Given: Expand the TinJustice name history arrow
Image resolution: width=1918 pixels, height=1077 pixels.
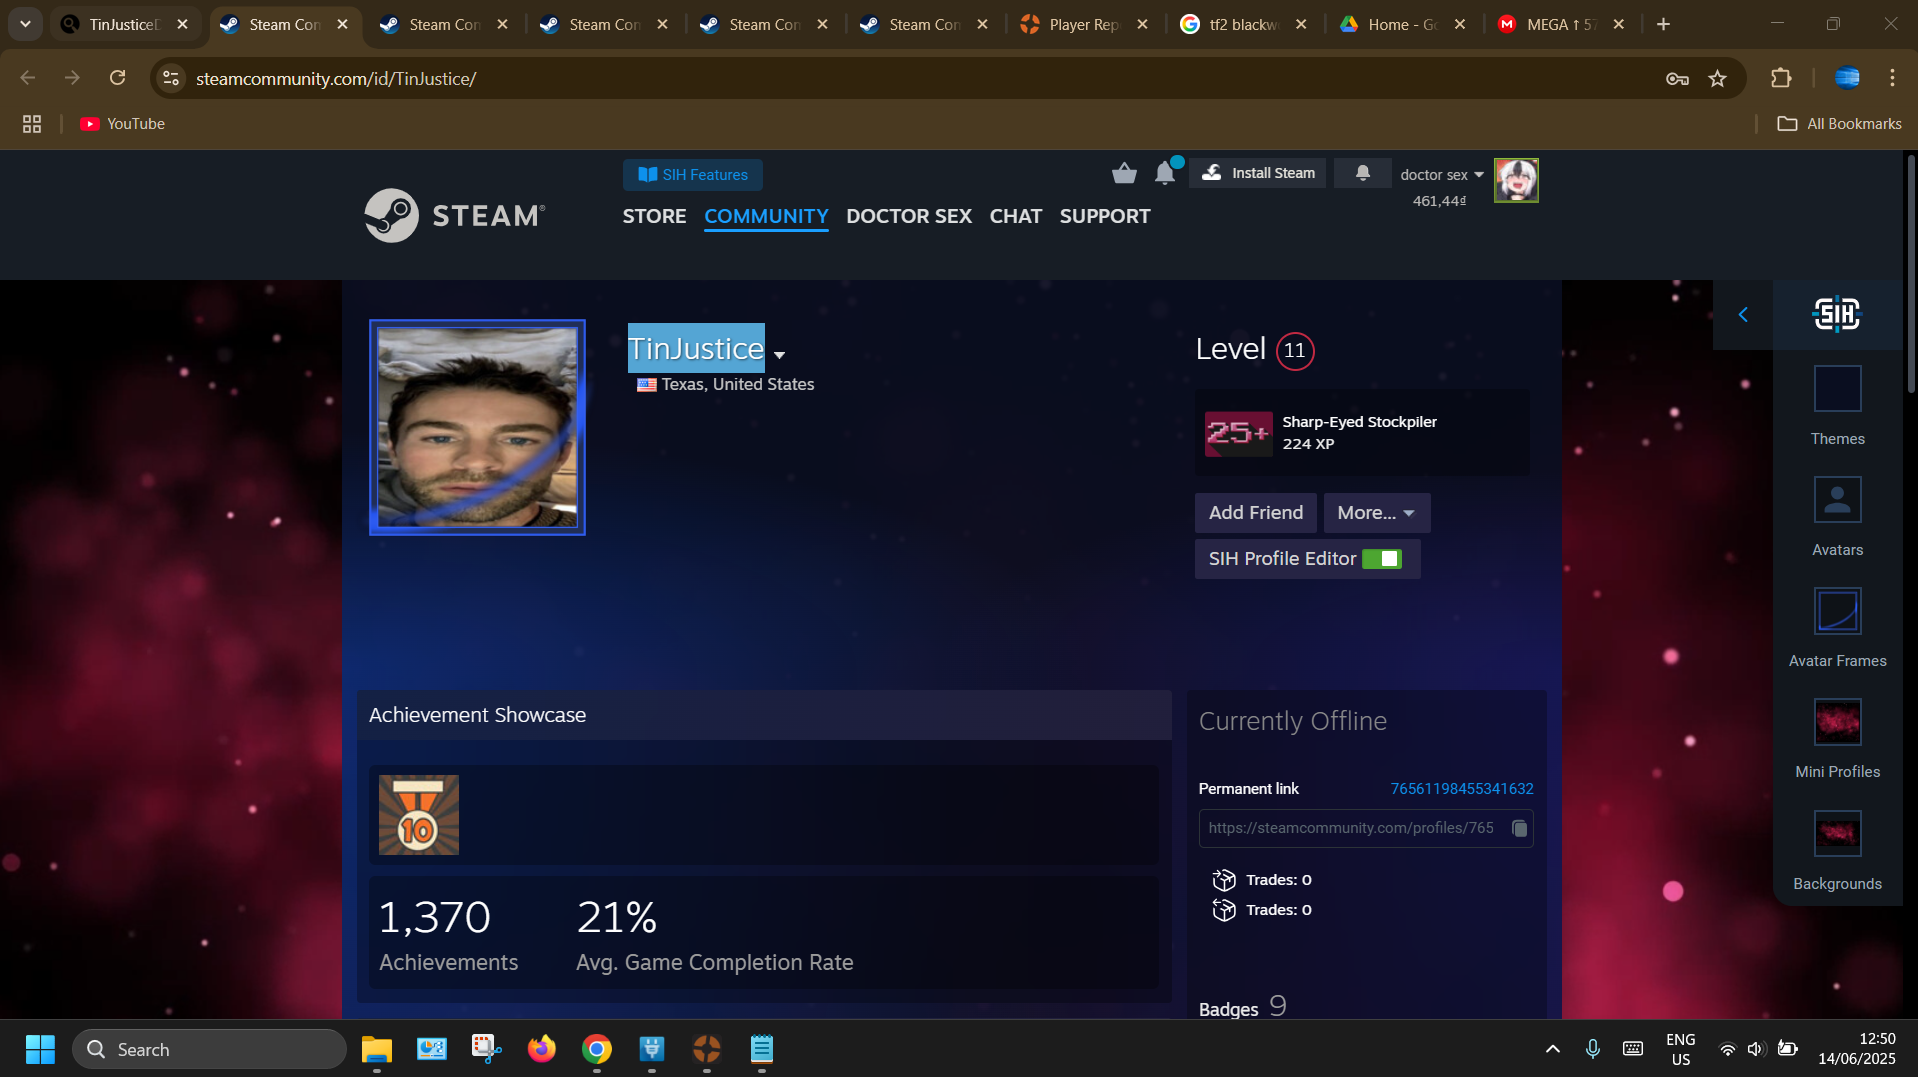Looking at the screenshot, I should tap(779, 355).
